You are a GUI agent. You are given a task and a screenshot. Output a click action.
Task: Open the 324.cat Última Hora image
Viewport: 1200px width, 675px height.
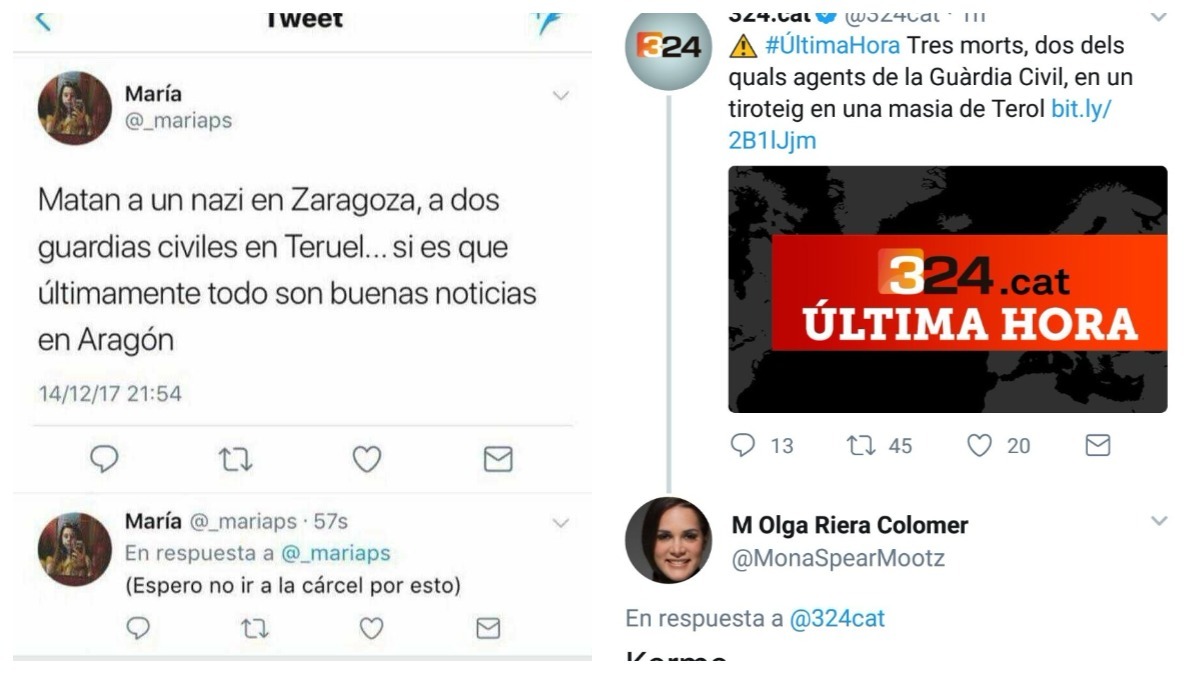tap(947, 289)
